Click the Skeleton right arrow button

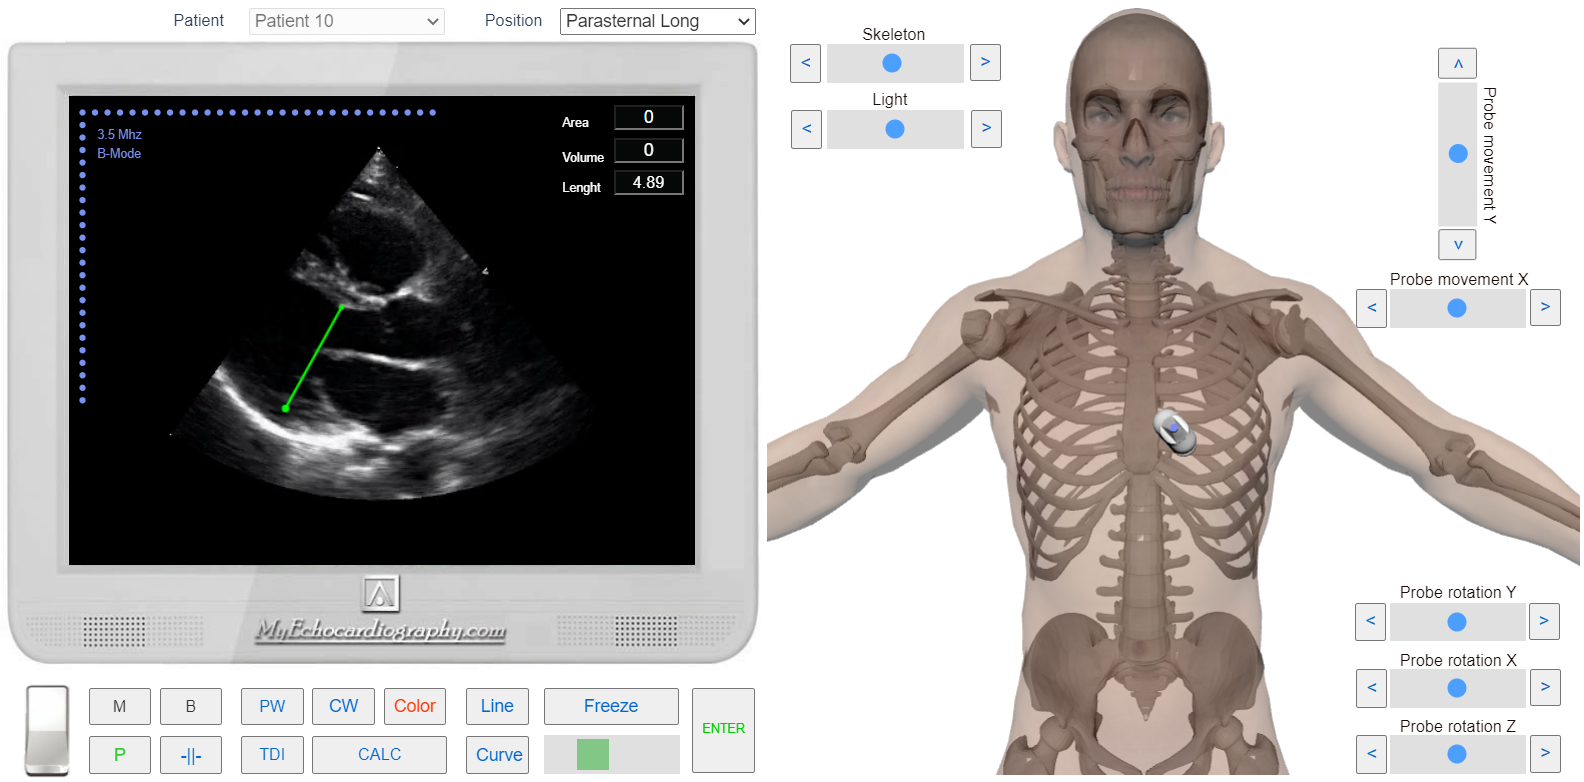point(985,63)
